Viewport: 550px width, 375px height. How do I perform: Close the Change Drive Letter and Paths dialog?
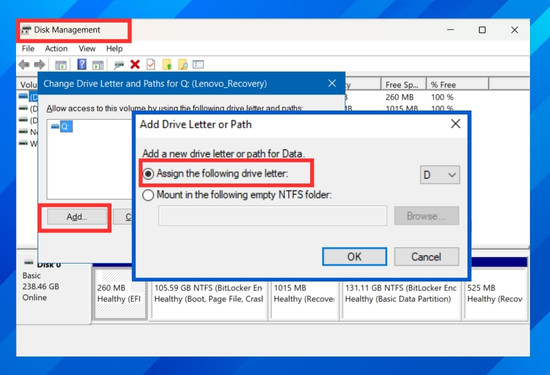point(332,83)
